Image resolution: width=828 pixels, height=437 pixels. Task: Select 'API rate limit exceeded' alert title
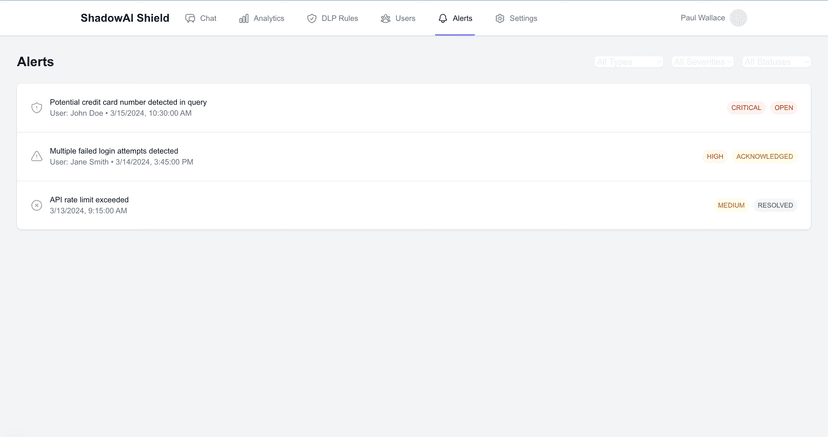[89, 200]
